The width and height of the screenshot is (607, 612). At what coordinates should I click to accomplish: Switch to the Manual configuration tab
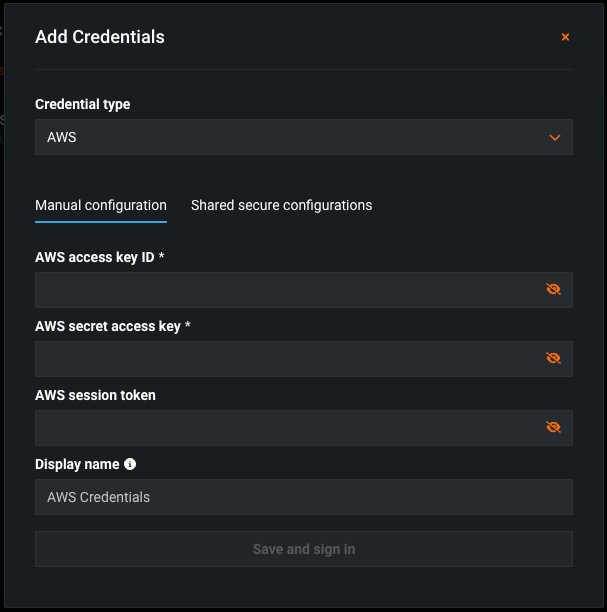[x=101, y=205]
